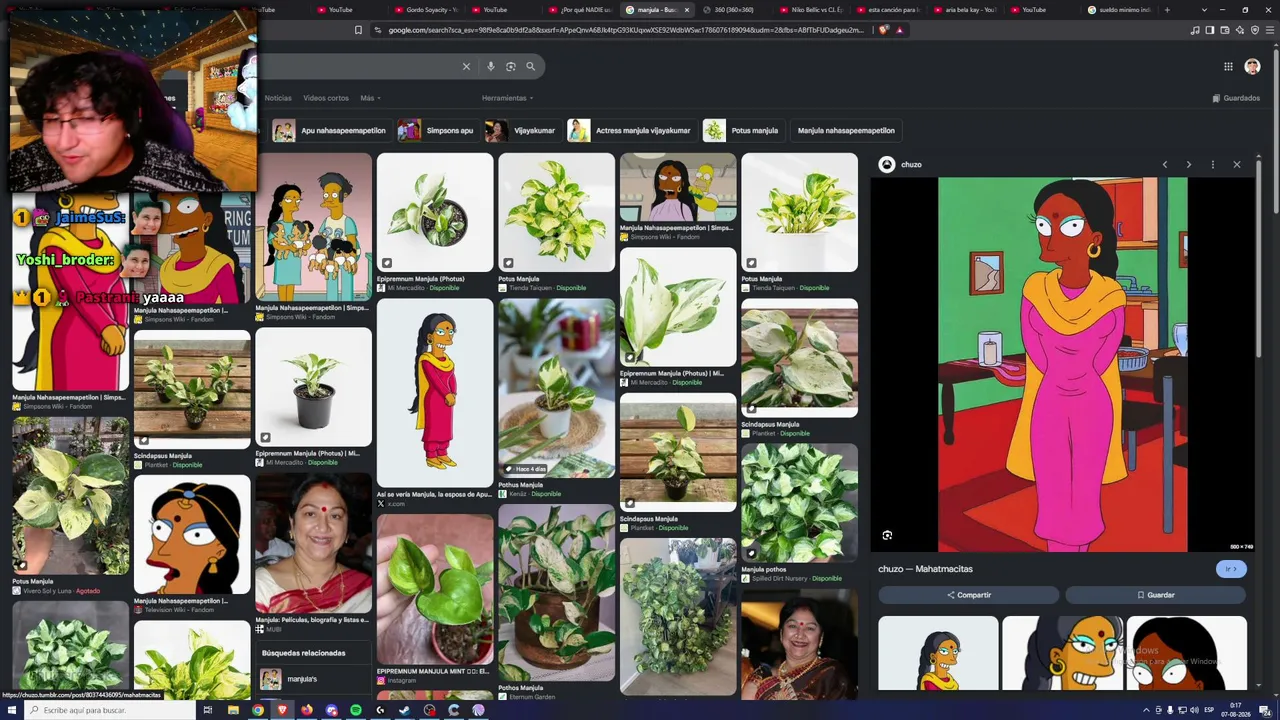Select the Actress manjula vijayakumar chip
1280x720 pixels.
630,131
